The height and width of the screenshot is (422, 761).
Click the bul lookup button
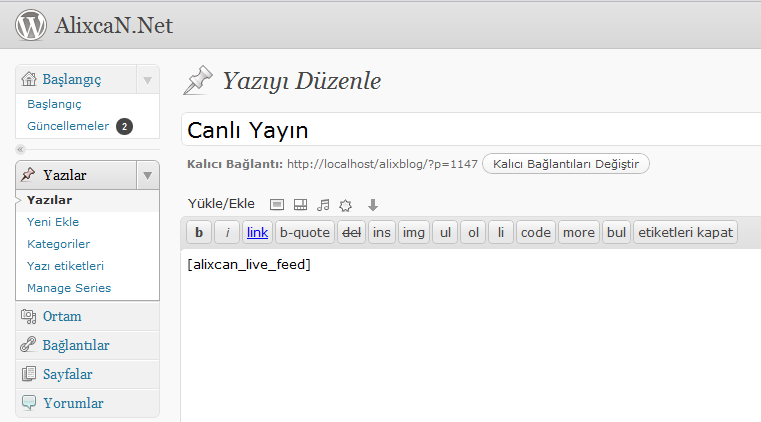click(616, 232)
